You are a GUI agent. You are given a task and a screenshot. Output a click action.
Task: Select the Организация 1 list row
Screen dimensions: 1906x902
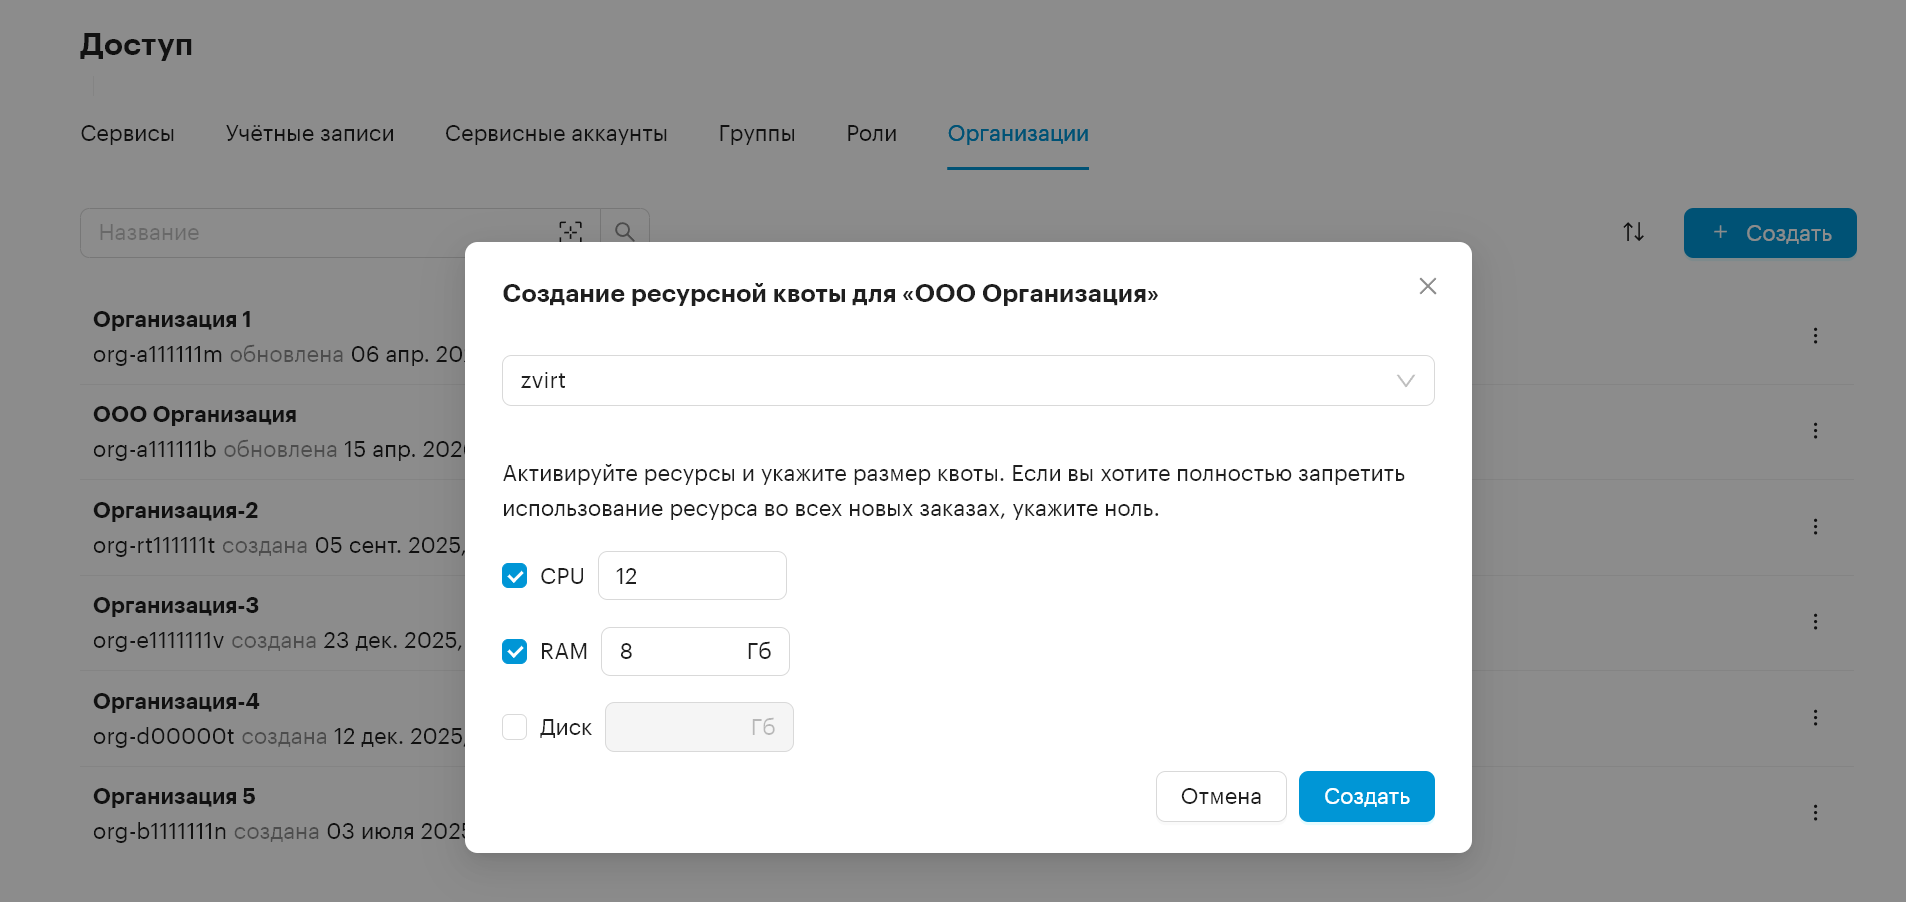click(966, 337)
